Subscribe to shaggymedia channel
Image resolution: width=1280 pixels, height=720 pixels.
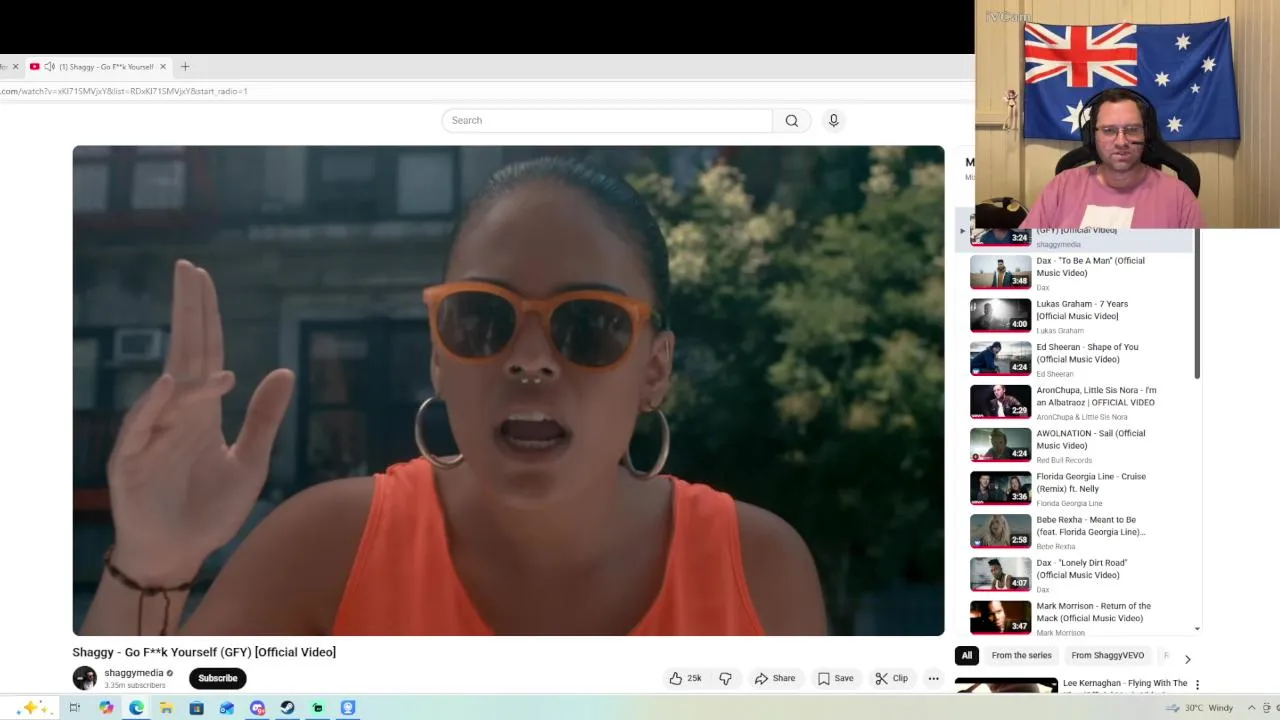click(217, 678)
